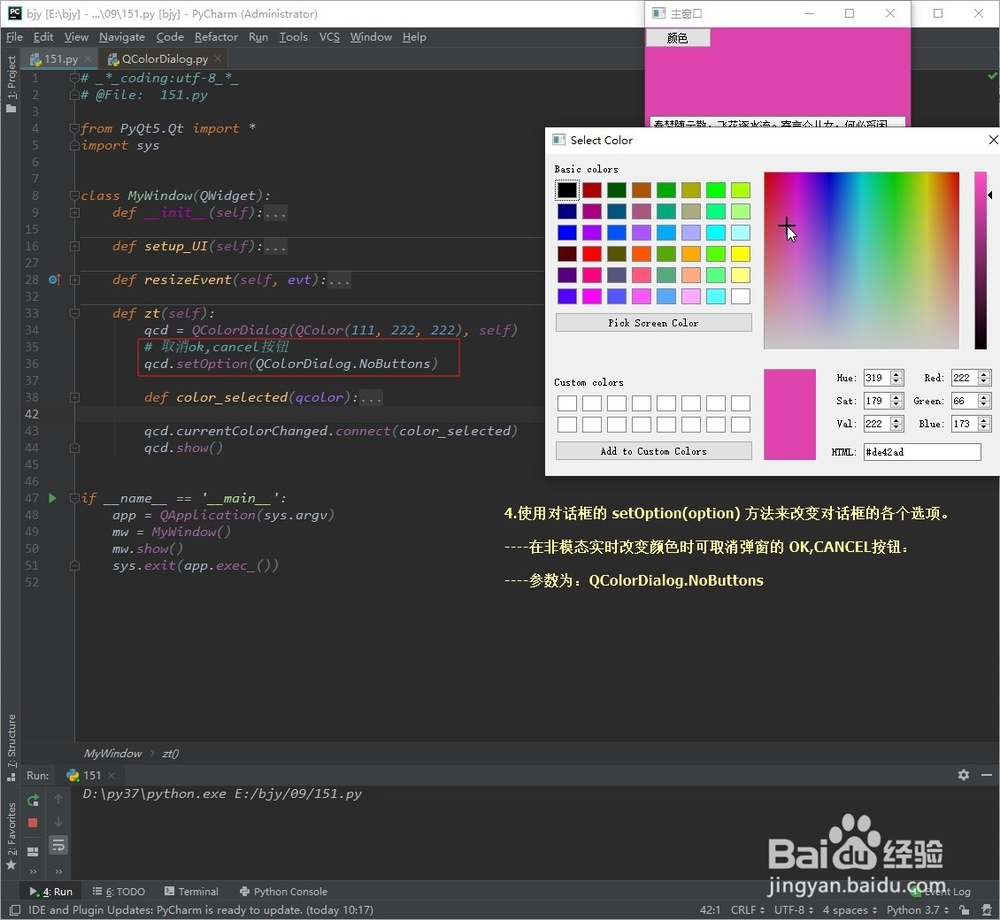Expand folded color_selected function at line 38
The width and height of the screenshot is (1000, 920).
(x=75, y=397)
